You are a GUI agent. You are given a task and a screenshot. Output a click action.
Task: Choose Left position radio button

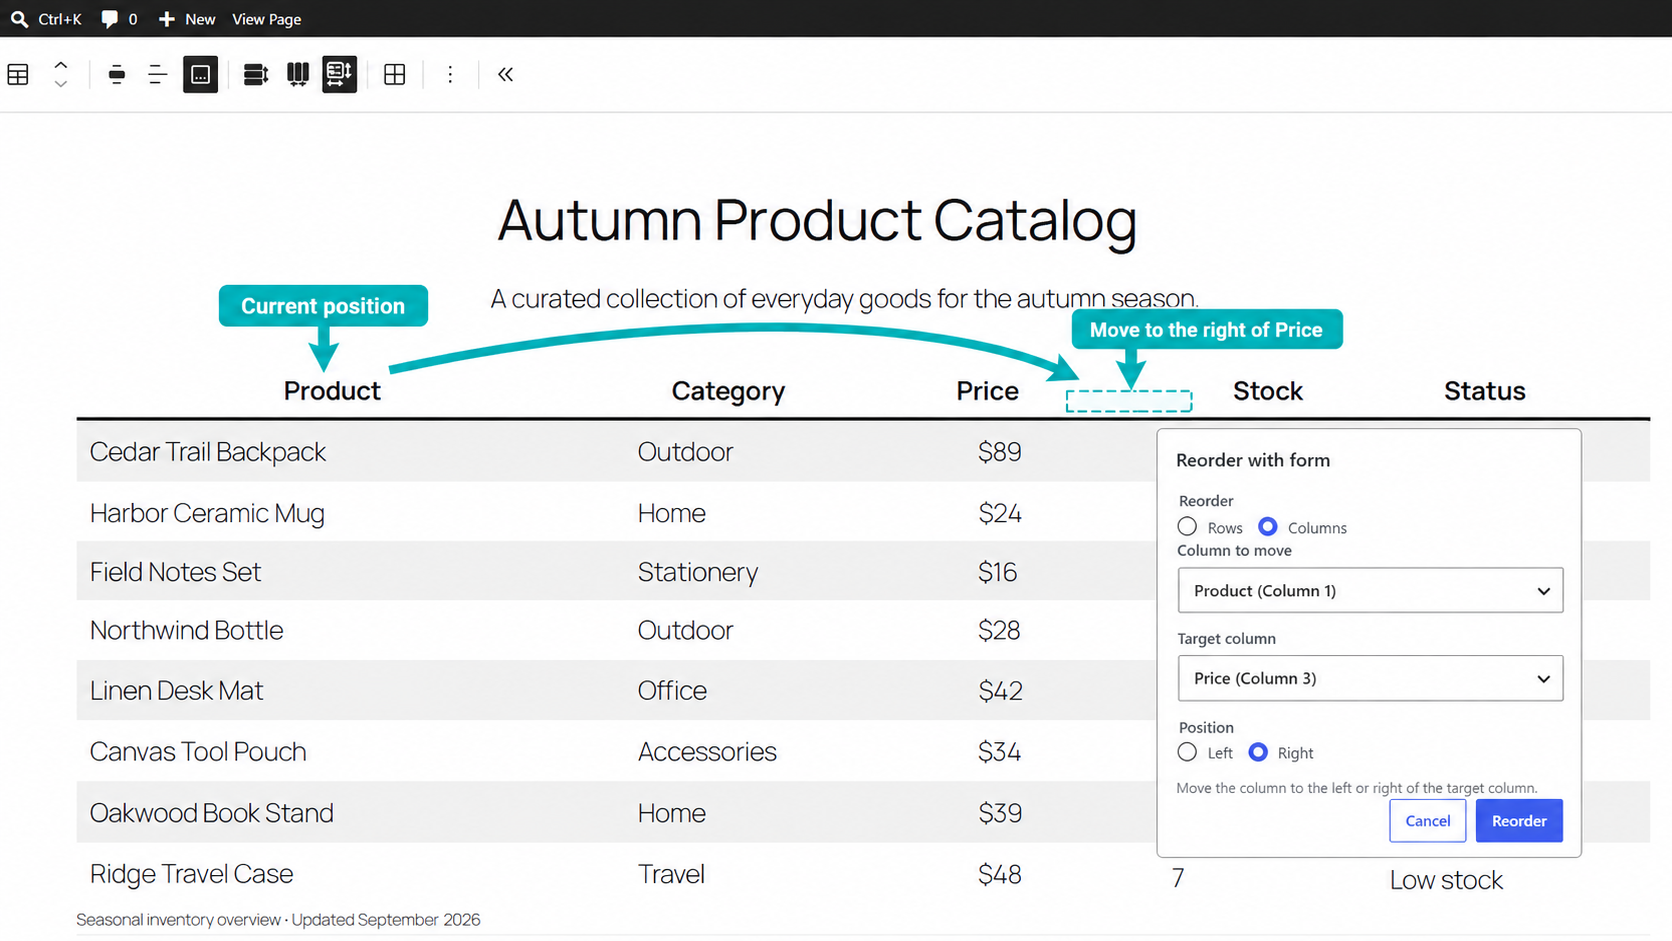pos(1187,752)
